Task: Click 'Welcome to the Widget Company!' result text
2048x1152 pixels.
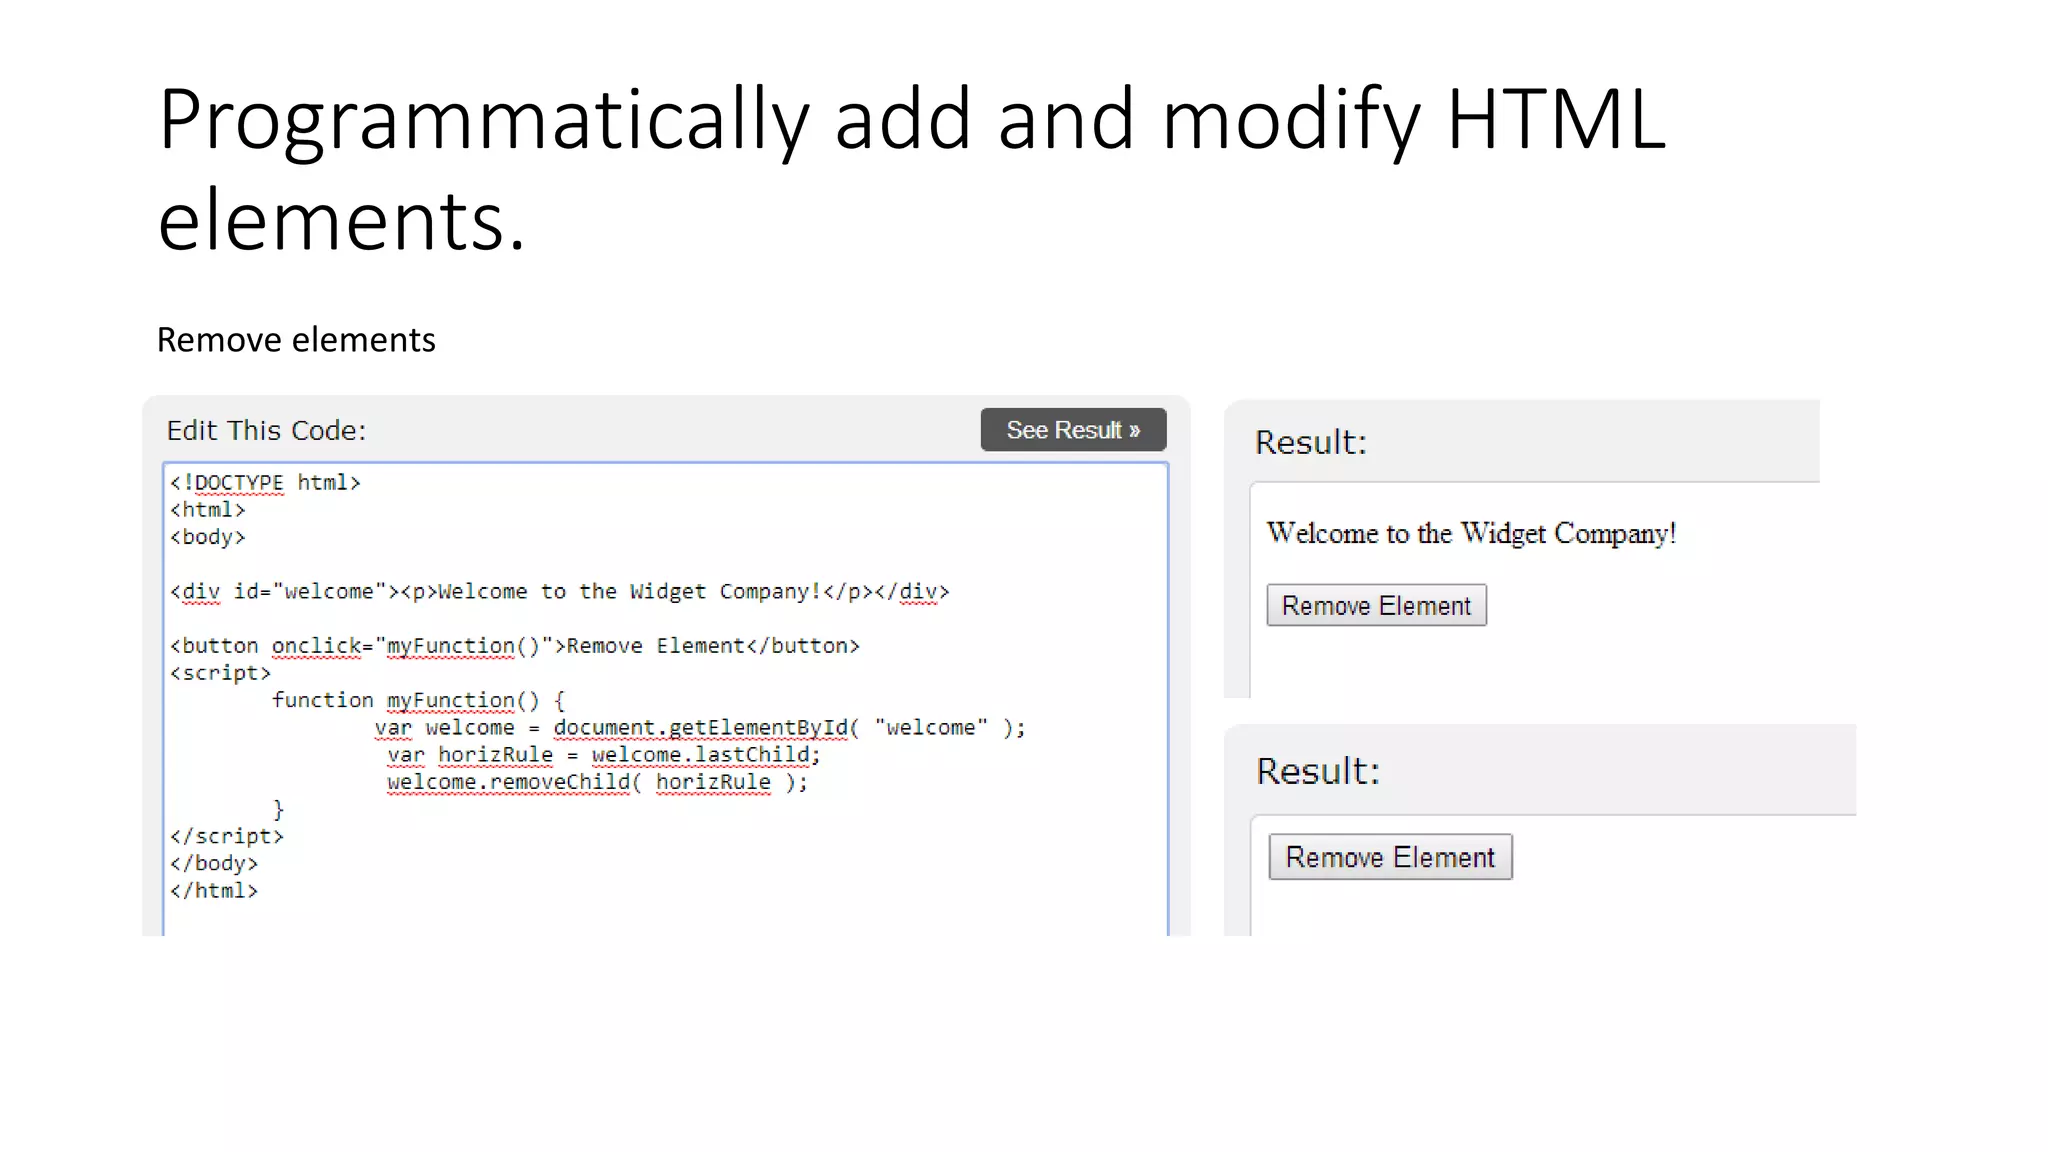Action: [x=1471, y=533]
